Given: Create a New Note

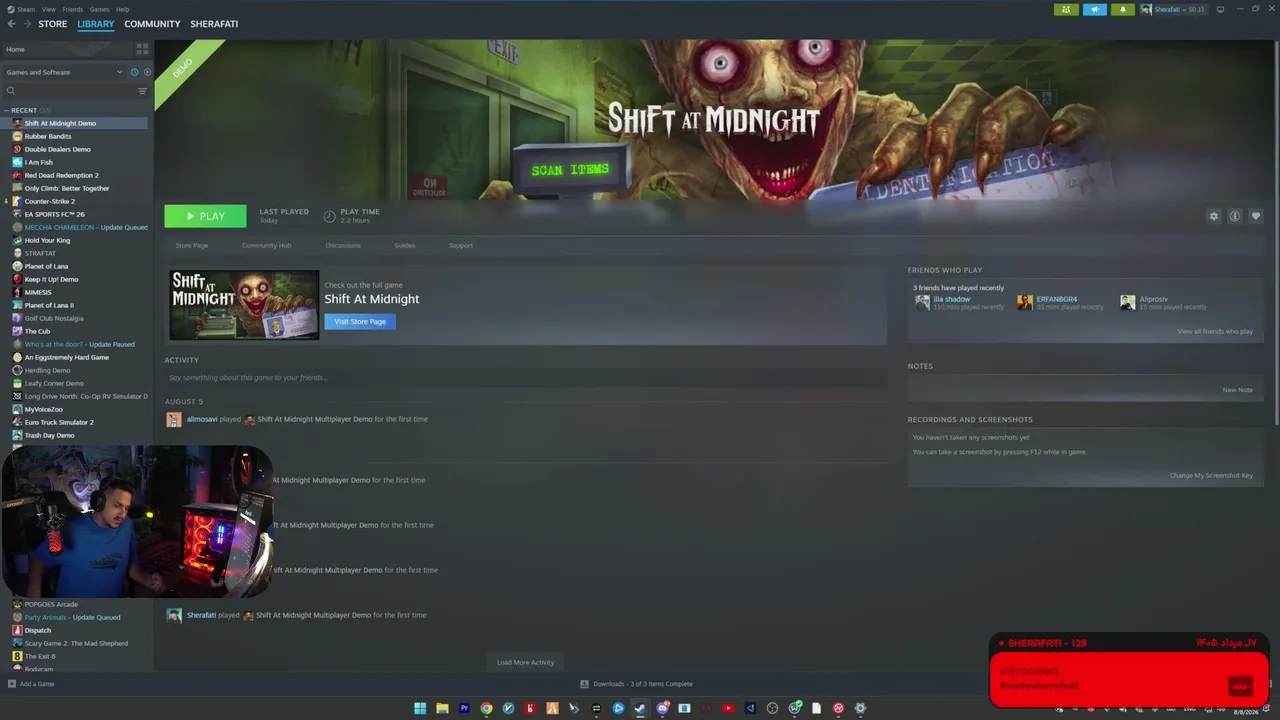Looking at the screenshot, I should click(1237, 390).
